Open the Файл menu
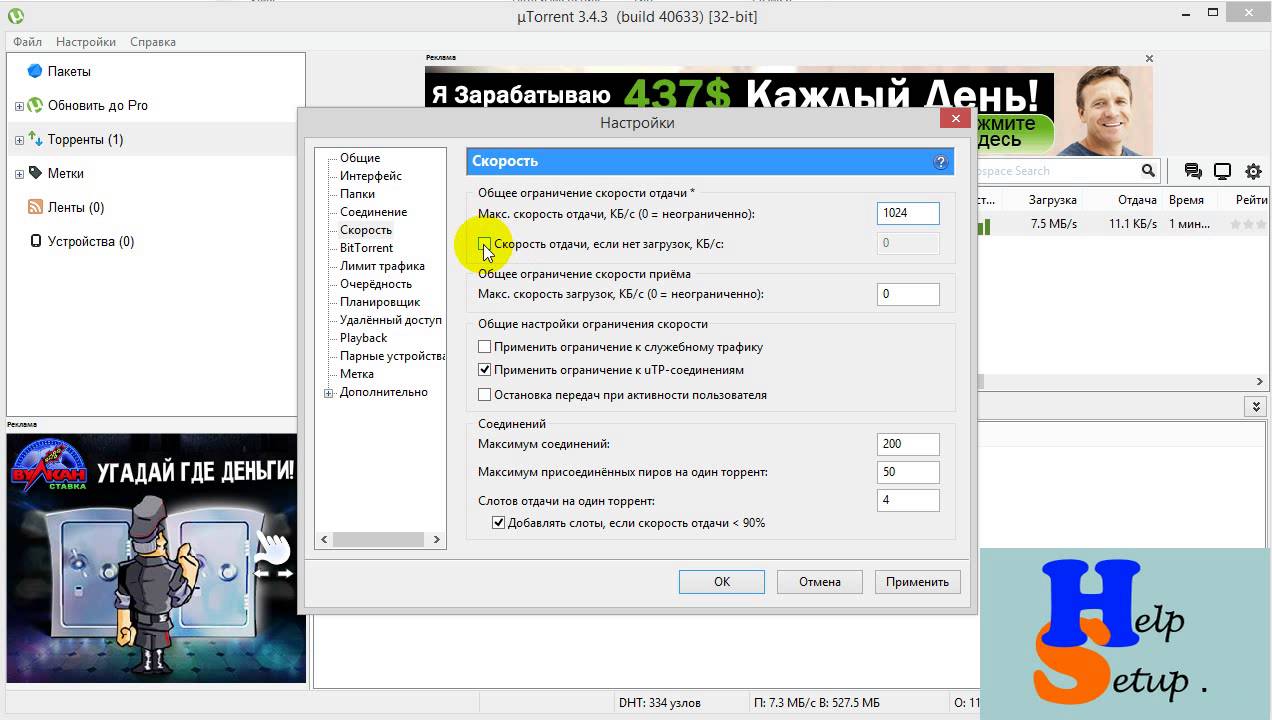The width and height of the screenshot is (1272, 720). click(28, 42)
